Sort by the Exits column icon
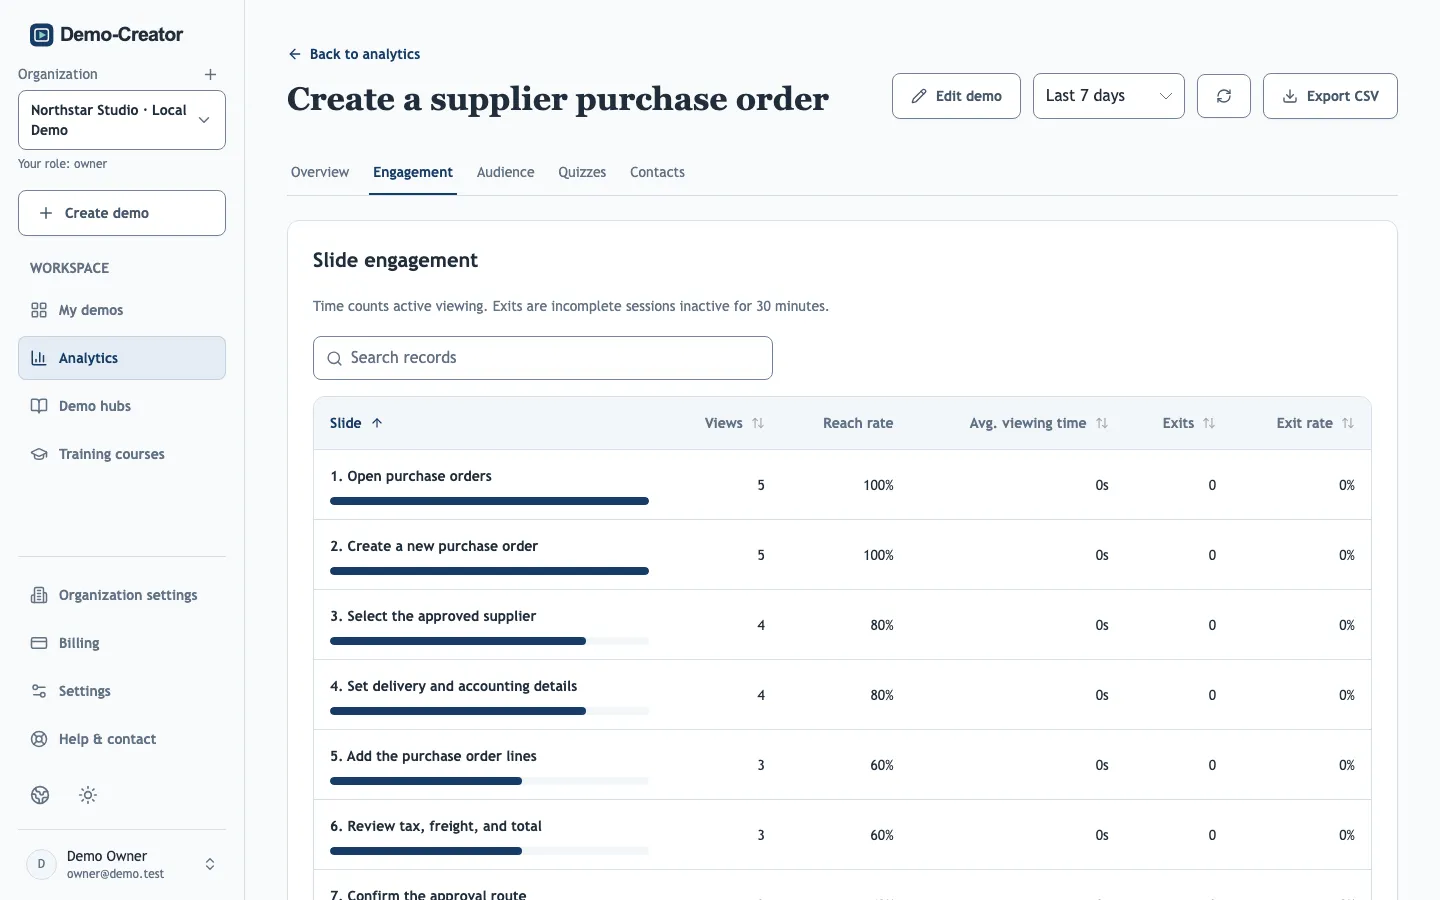This screenshot has width=1440, height=900. [x=1209, y=423]
